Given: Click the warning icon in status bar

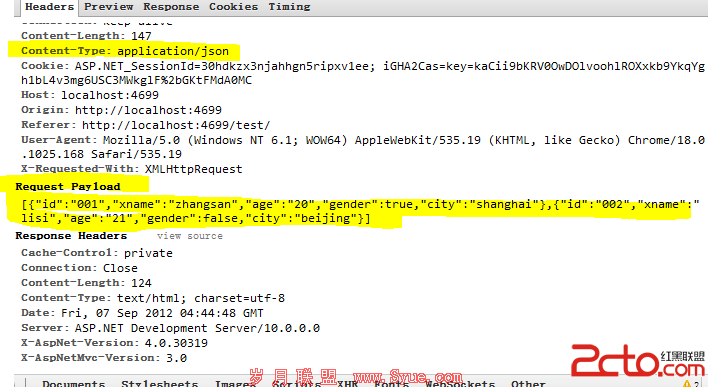Looking at the screenshot, I should (x=687, y=383).
